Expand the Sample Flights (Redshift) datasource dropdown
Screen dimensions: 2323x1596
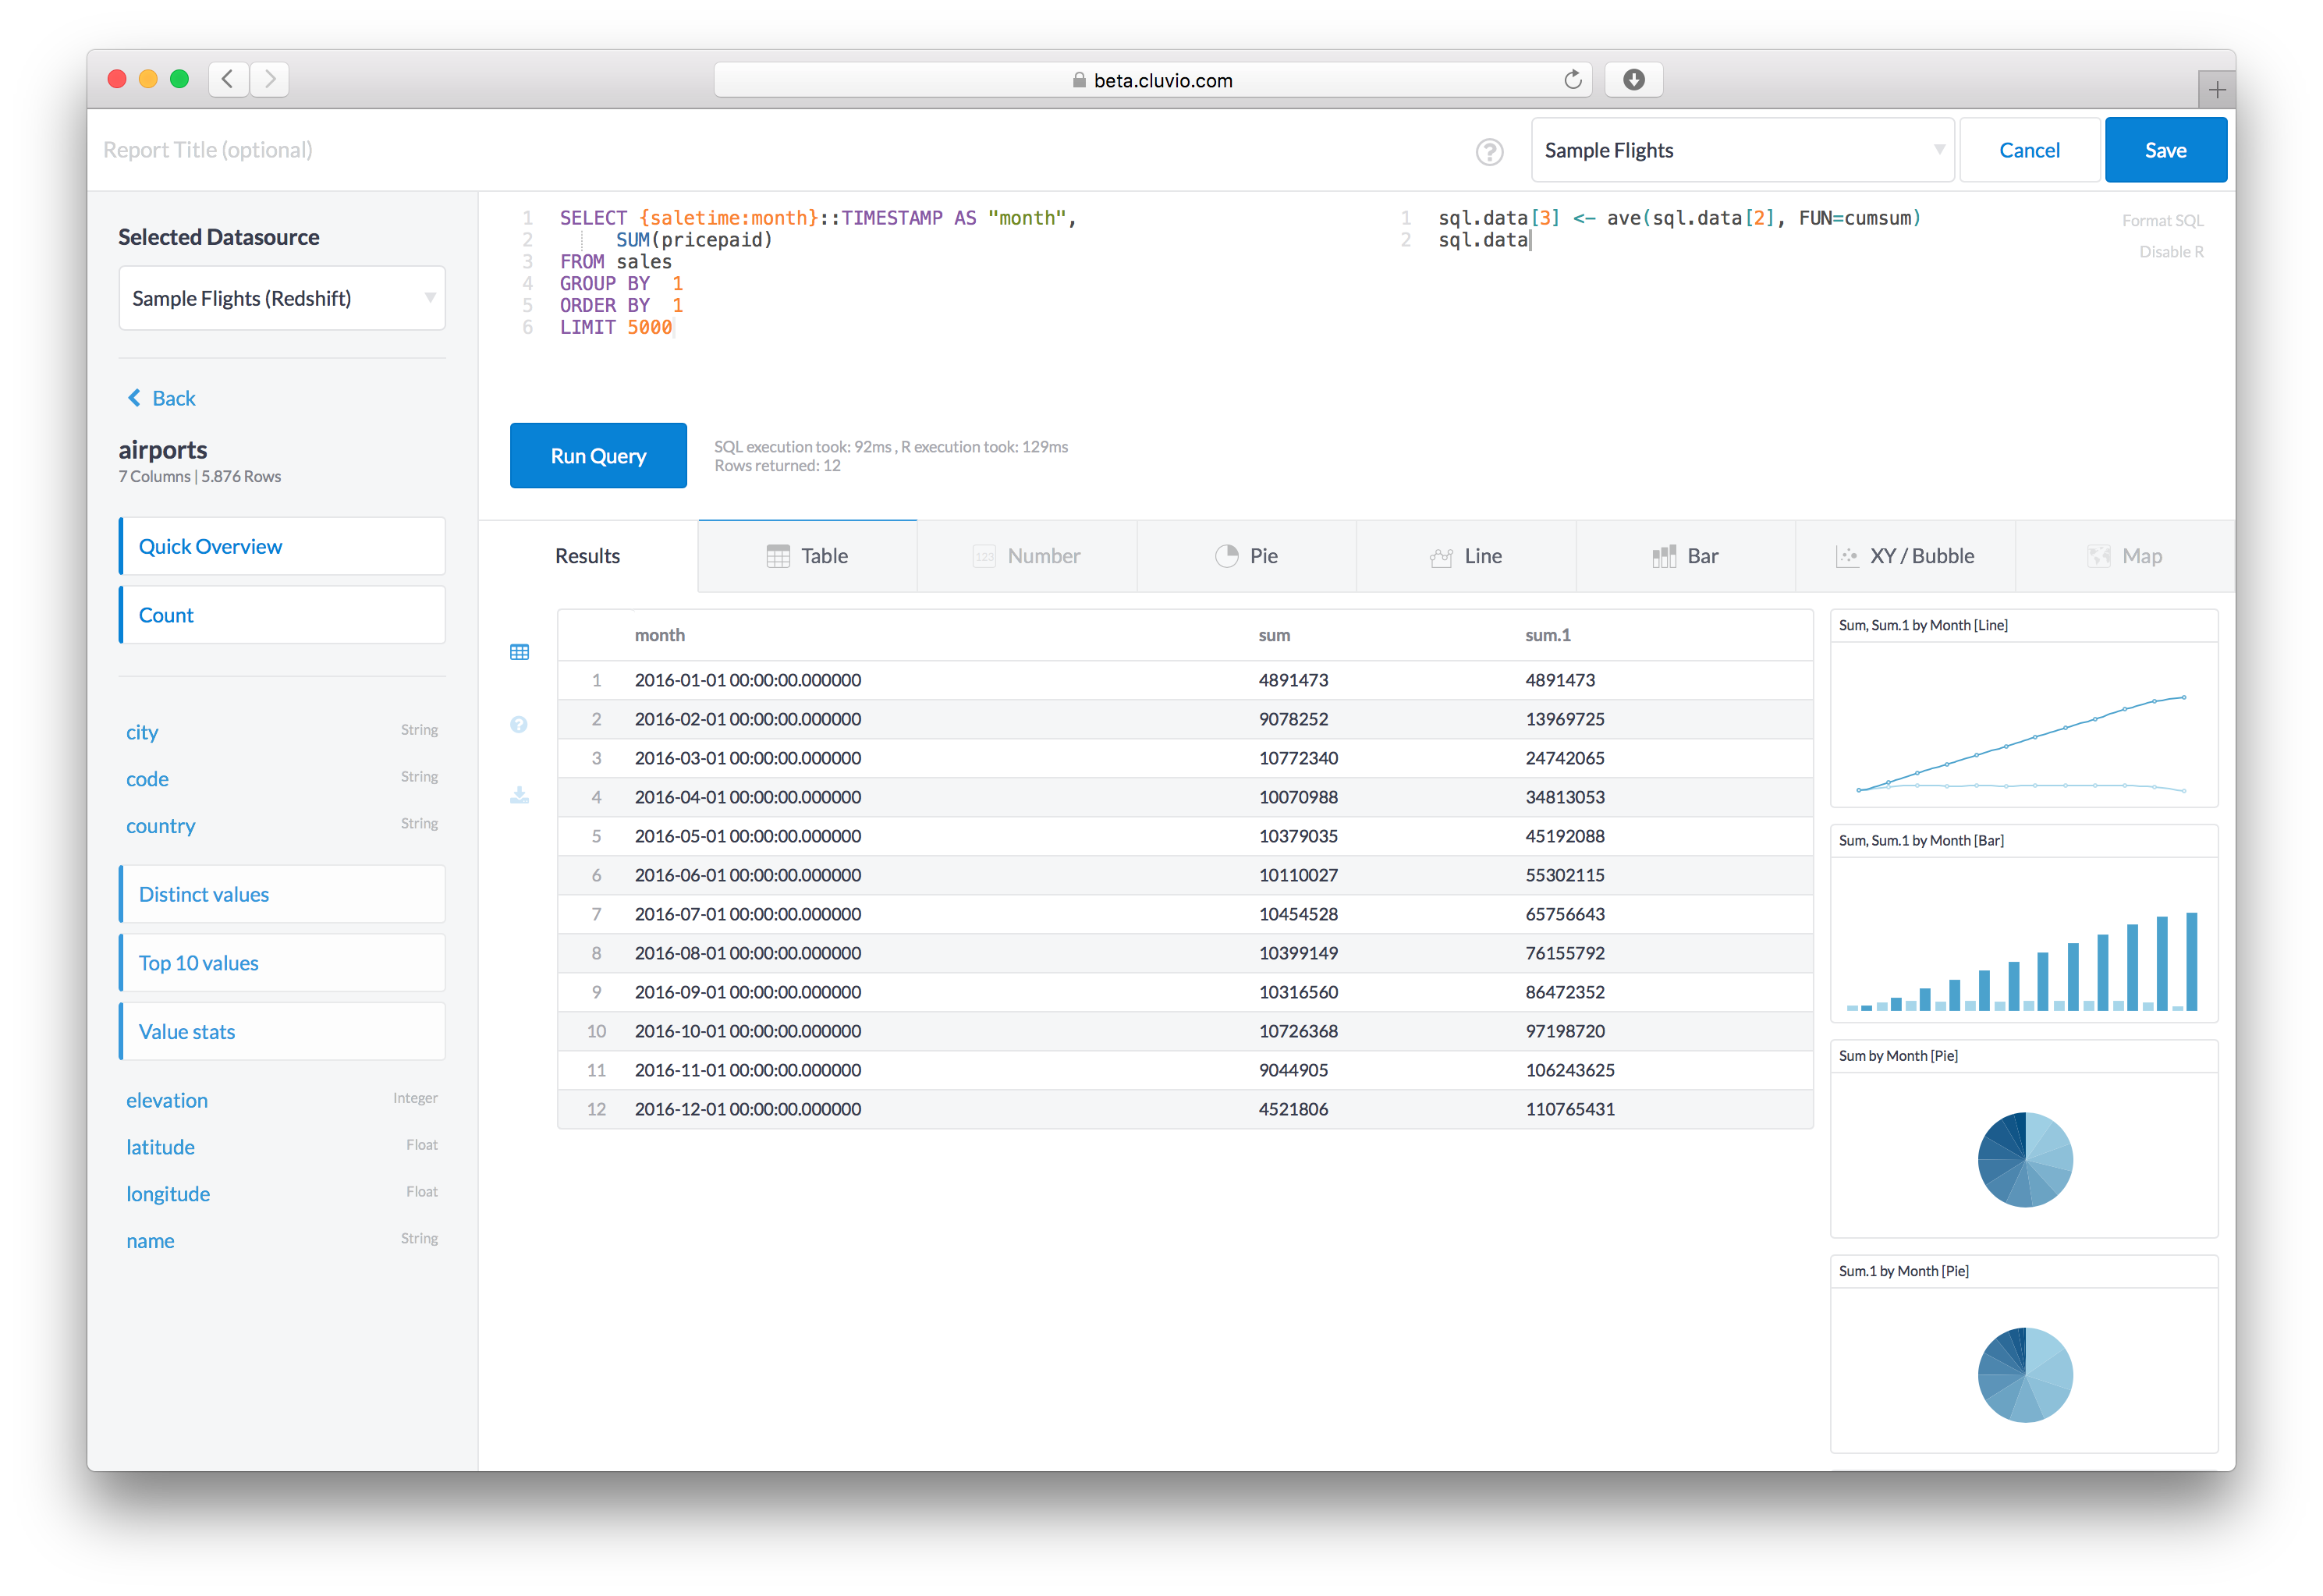282,298
